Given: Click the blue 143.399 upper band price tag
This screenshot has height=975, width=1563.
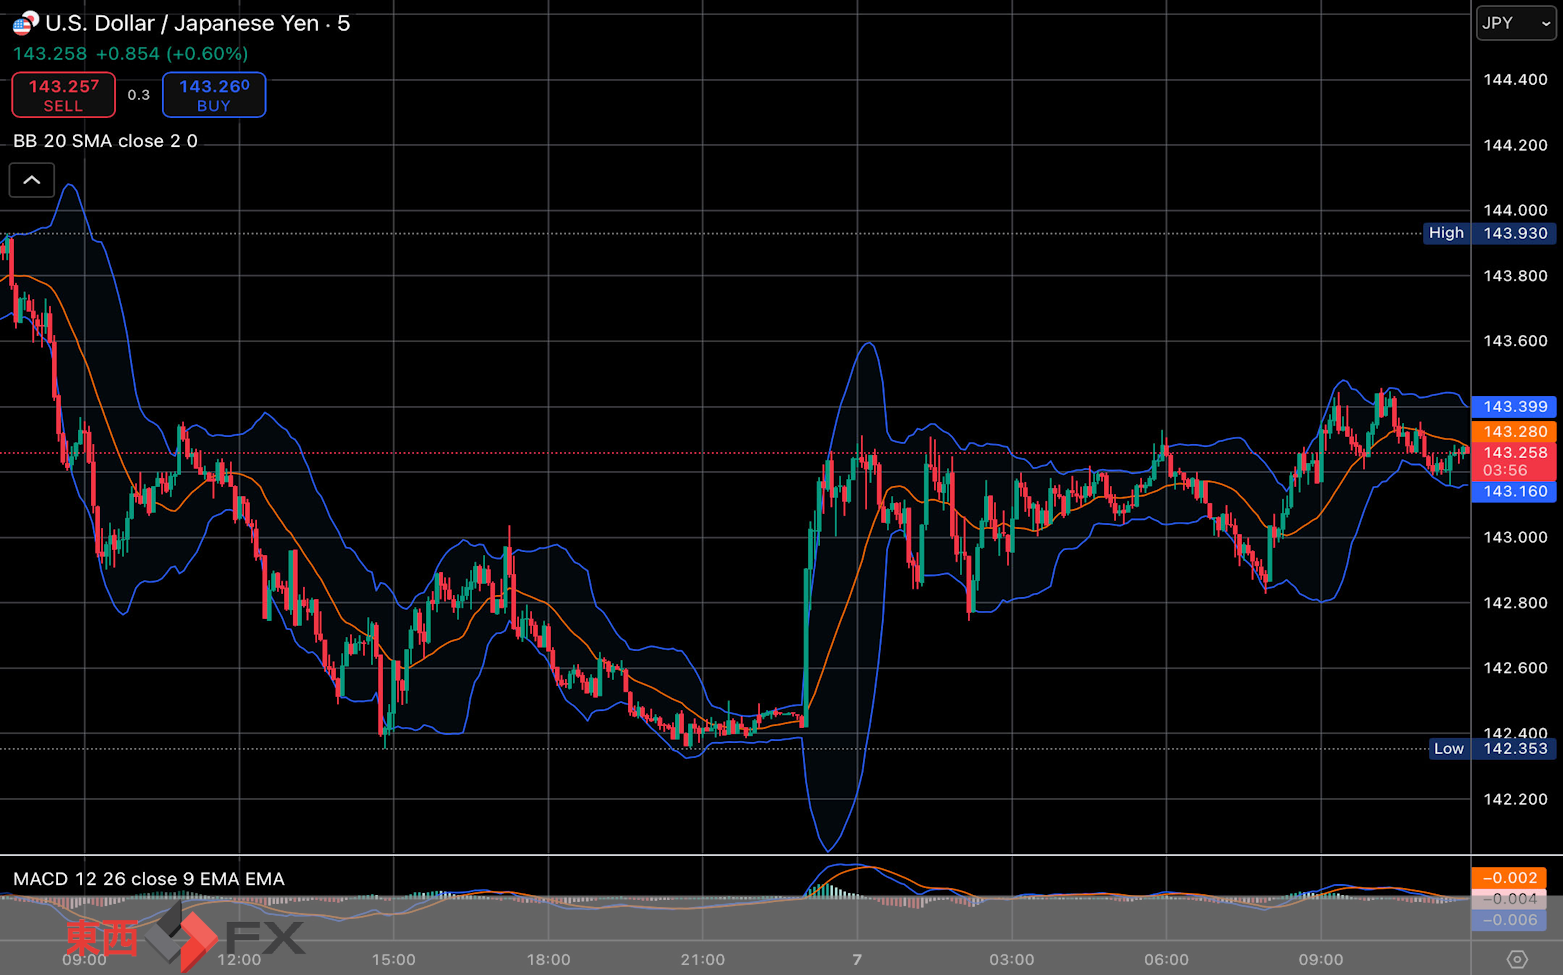Looking at the screenshot, I should tap(1514, 406).
